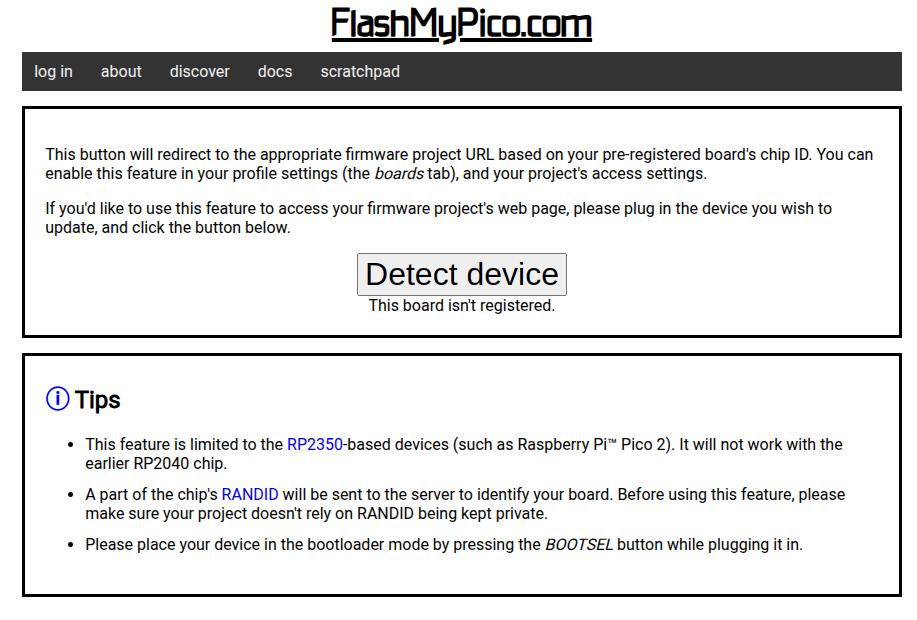Open the log in page
917x620 pixels.
coord(53,71)
